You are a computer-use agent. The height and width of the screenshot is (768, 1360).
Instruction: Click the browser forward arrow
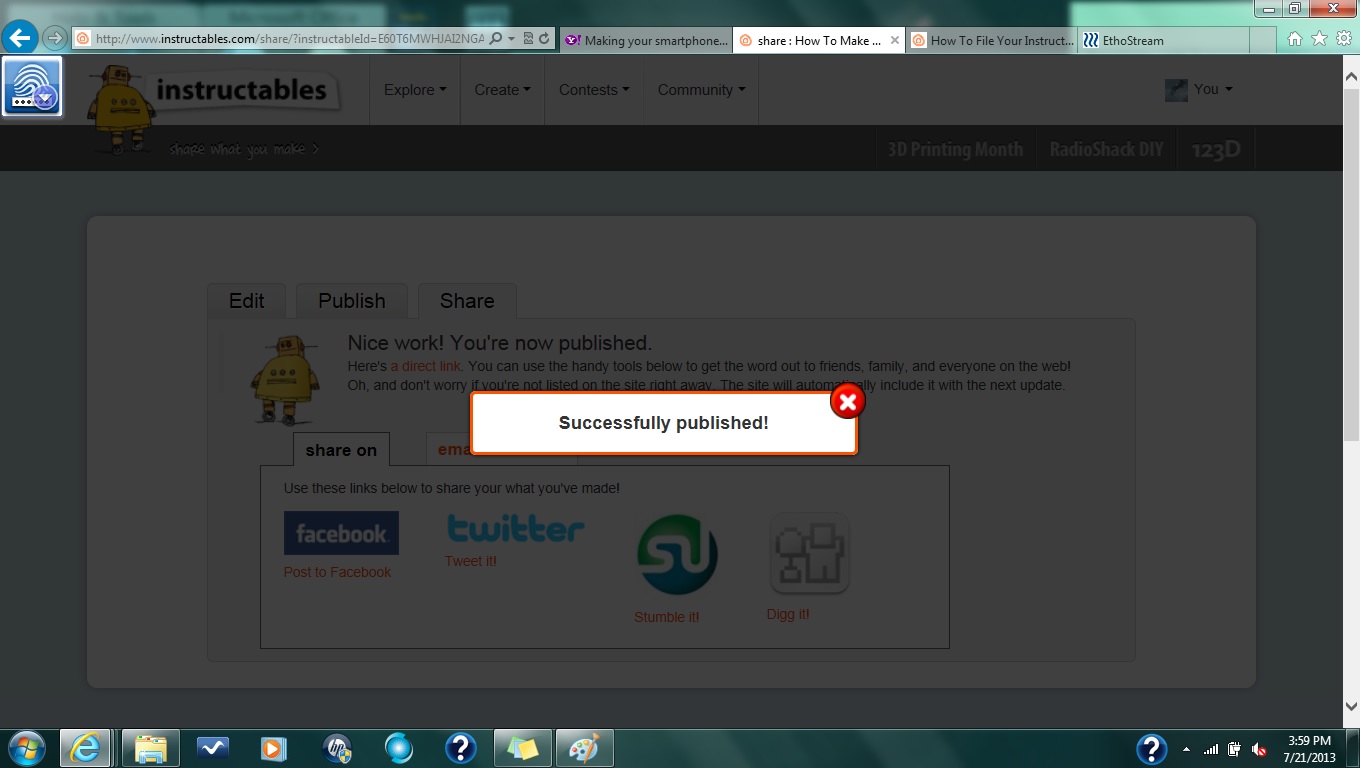coord(54,39)
